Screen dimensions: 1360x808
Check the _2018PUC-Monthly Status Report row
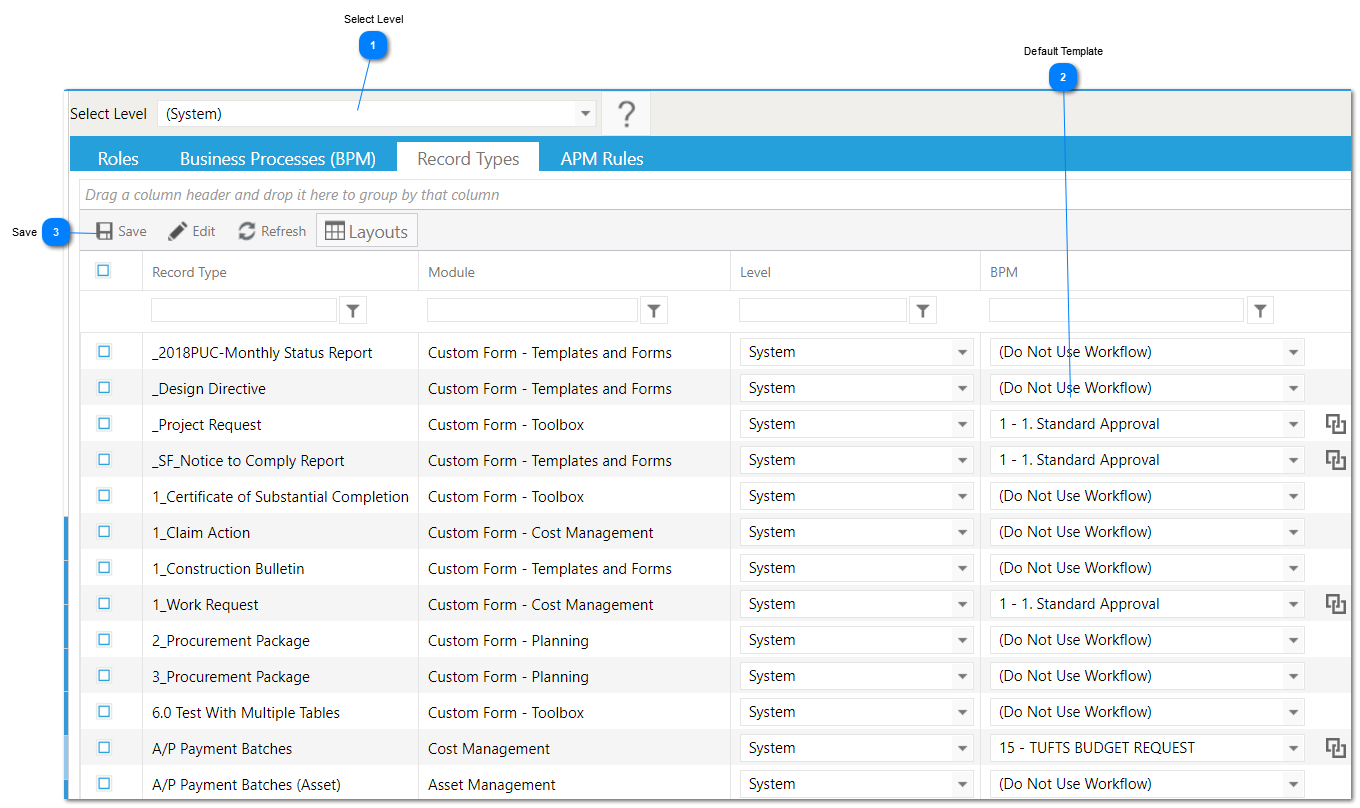104,352
